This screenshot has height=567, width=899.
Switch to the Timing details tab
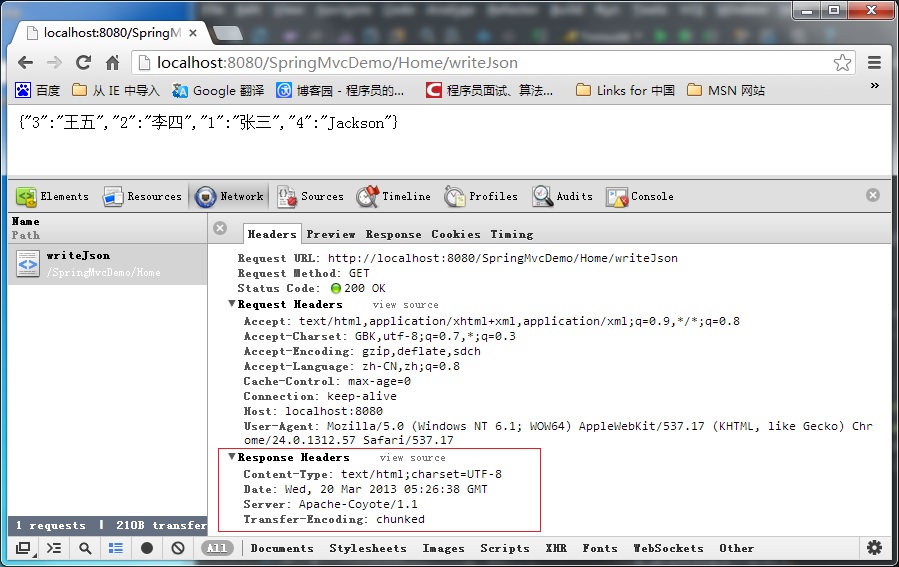point(511,234)
